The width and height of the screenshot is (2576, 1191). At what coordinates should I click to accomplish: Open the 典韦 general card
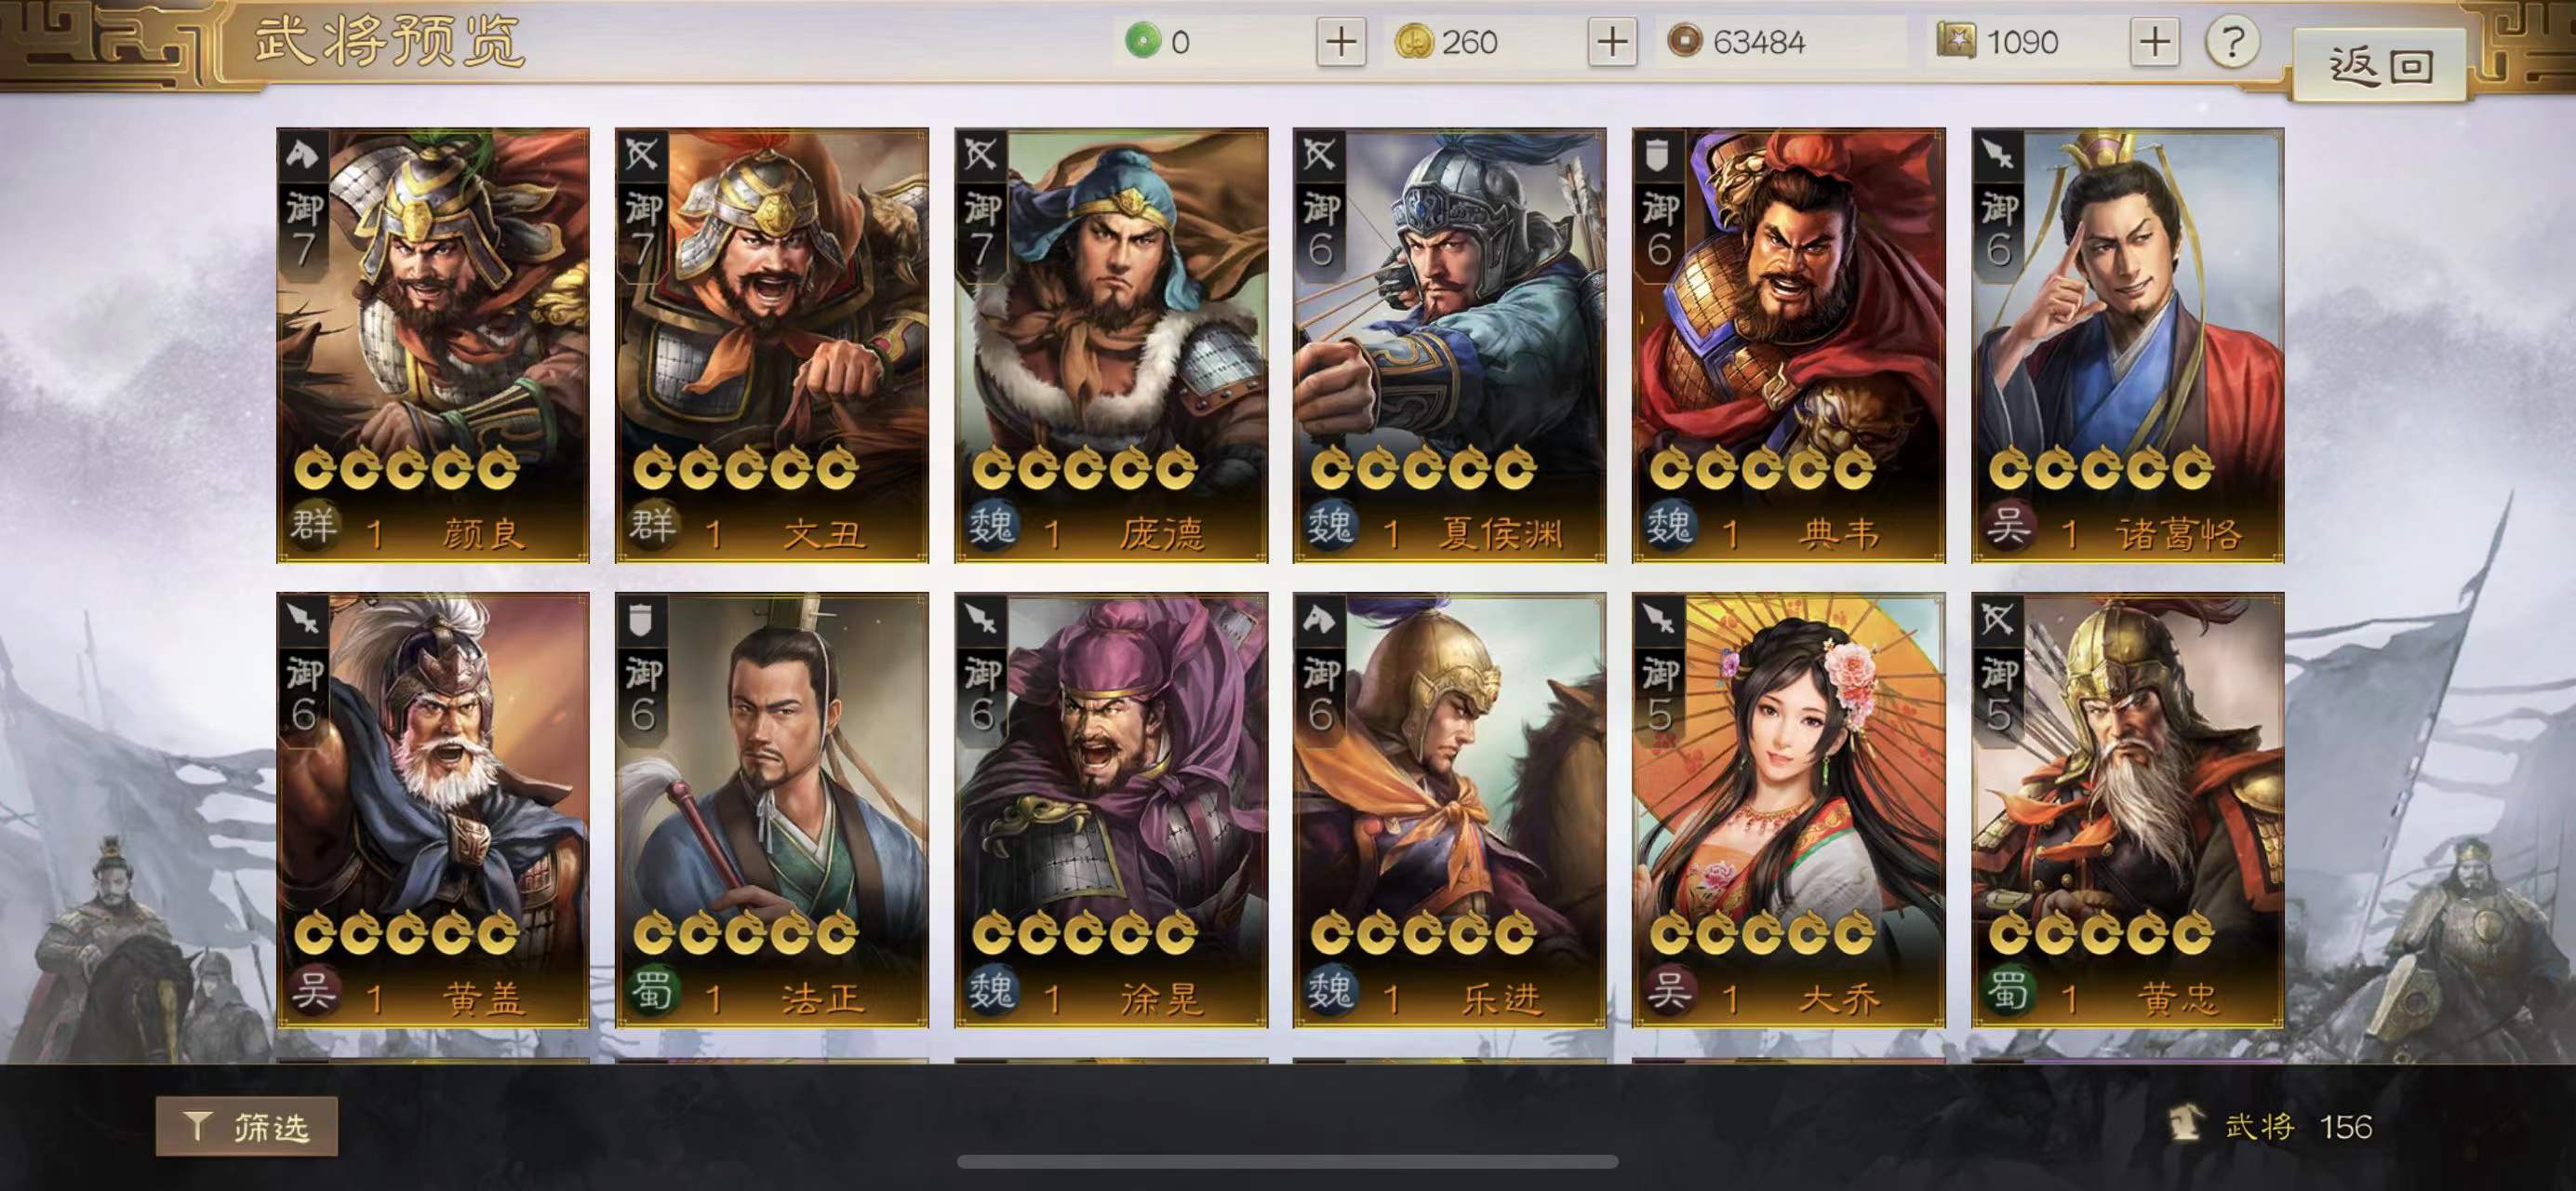coord(1789,345)
